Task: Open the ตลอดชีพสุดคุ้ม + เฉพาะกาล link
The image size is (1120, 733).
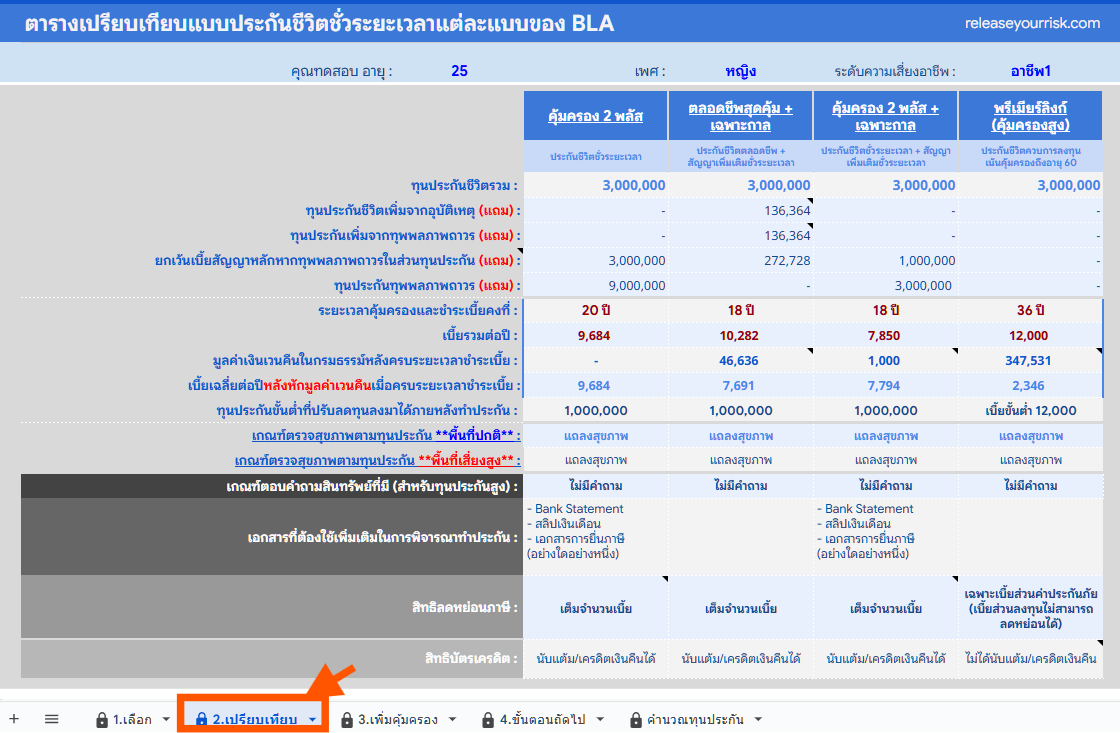Action: click(x=740, y=116)
